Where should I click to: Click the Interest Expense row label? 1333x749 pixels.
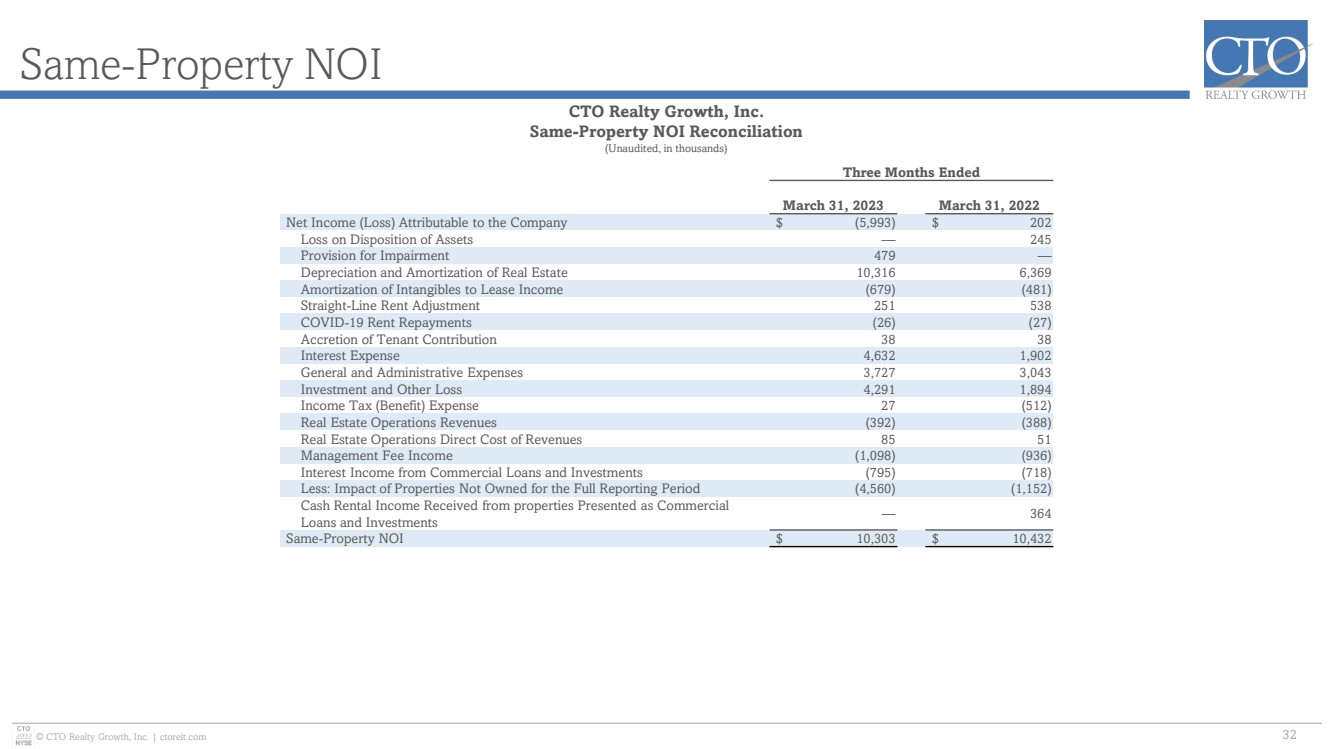(x=350, y=356)
